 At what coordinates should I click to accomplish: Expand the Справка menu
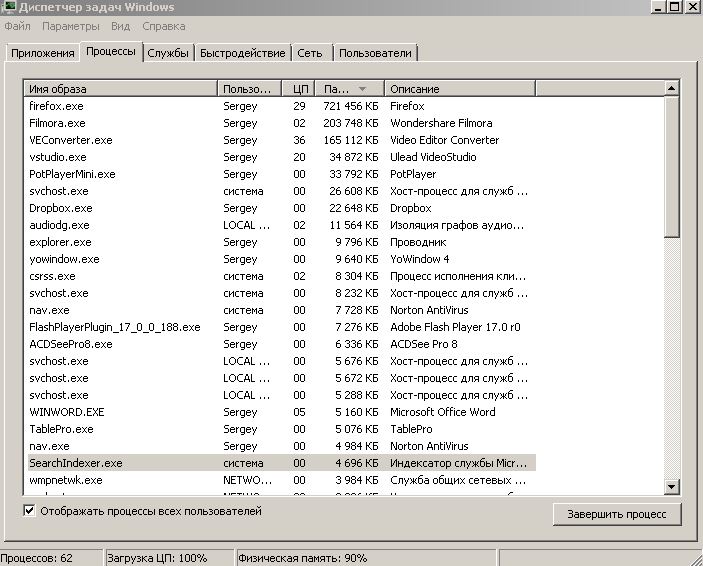[x=163, y=26]
